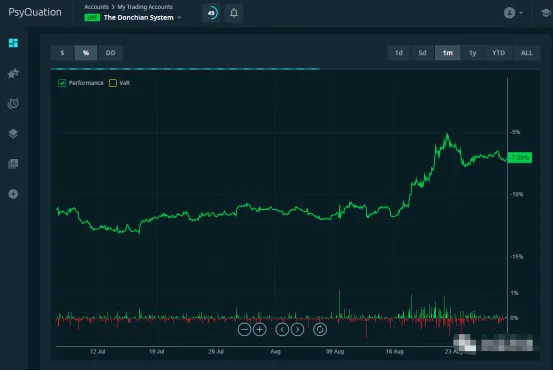
Task: Pan the chart left with arrow icon
Action: pyautogui.click(x=282, y=330)
